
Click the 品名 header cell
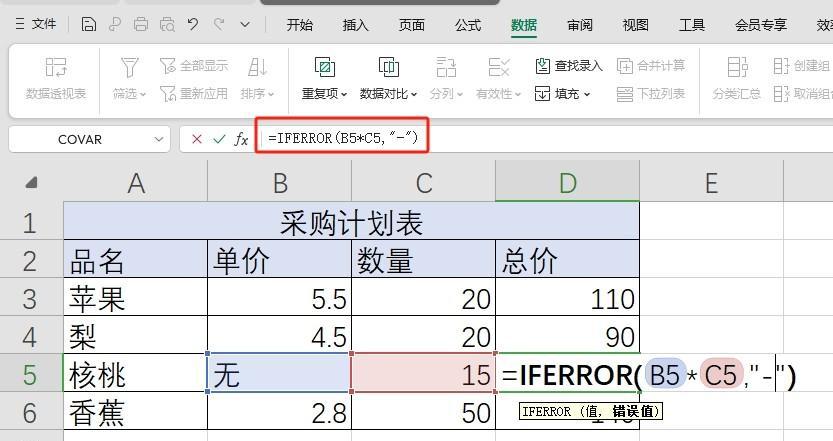click(x=135, y=259)
